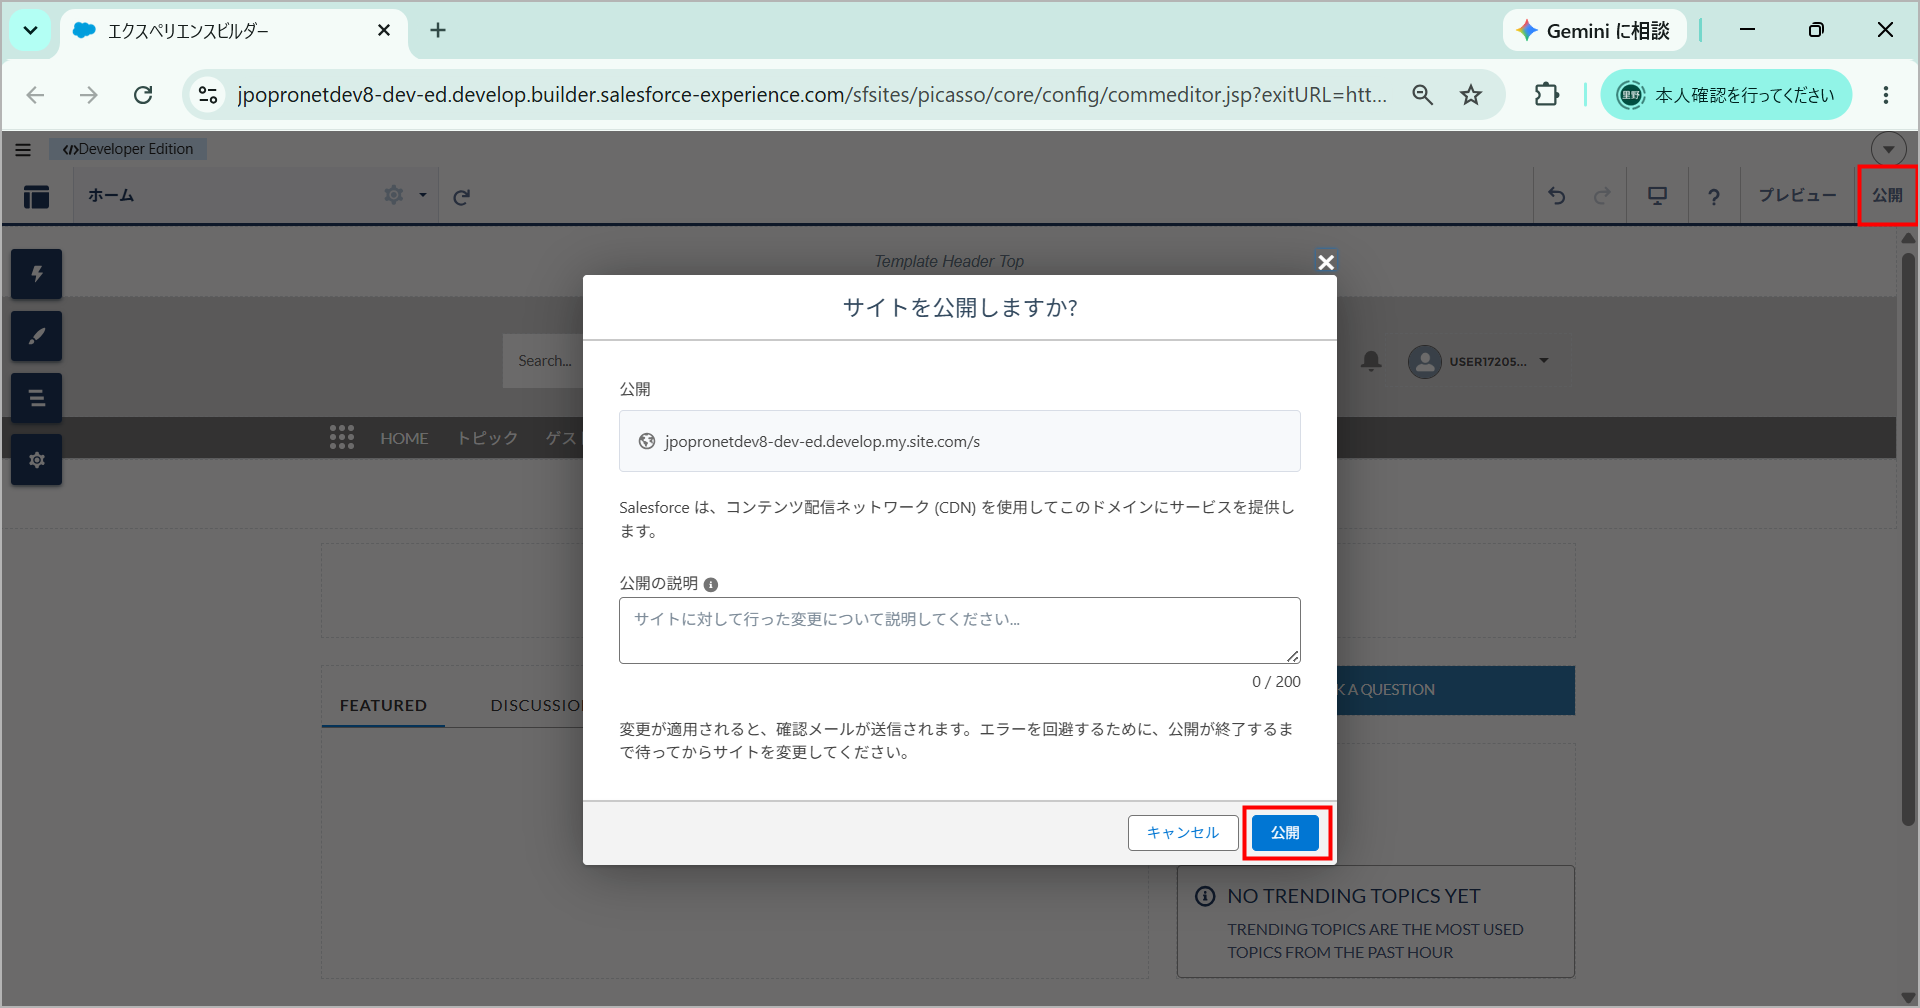Open the builder Settings gear panel

(x=37, y=460)
